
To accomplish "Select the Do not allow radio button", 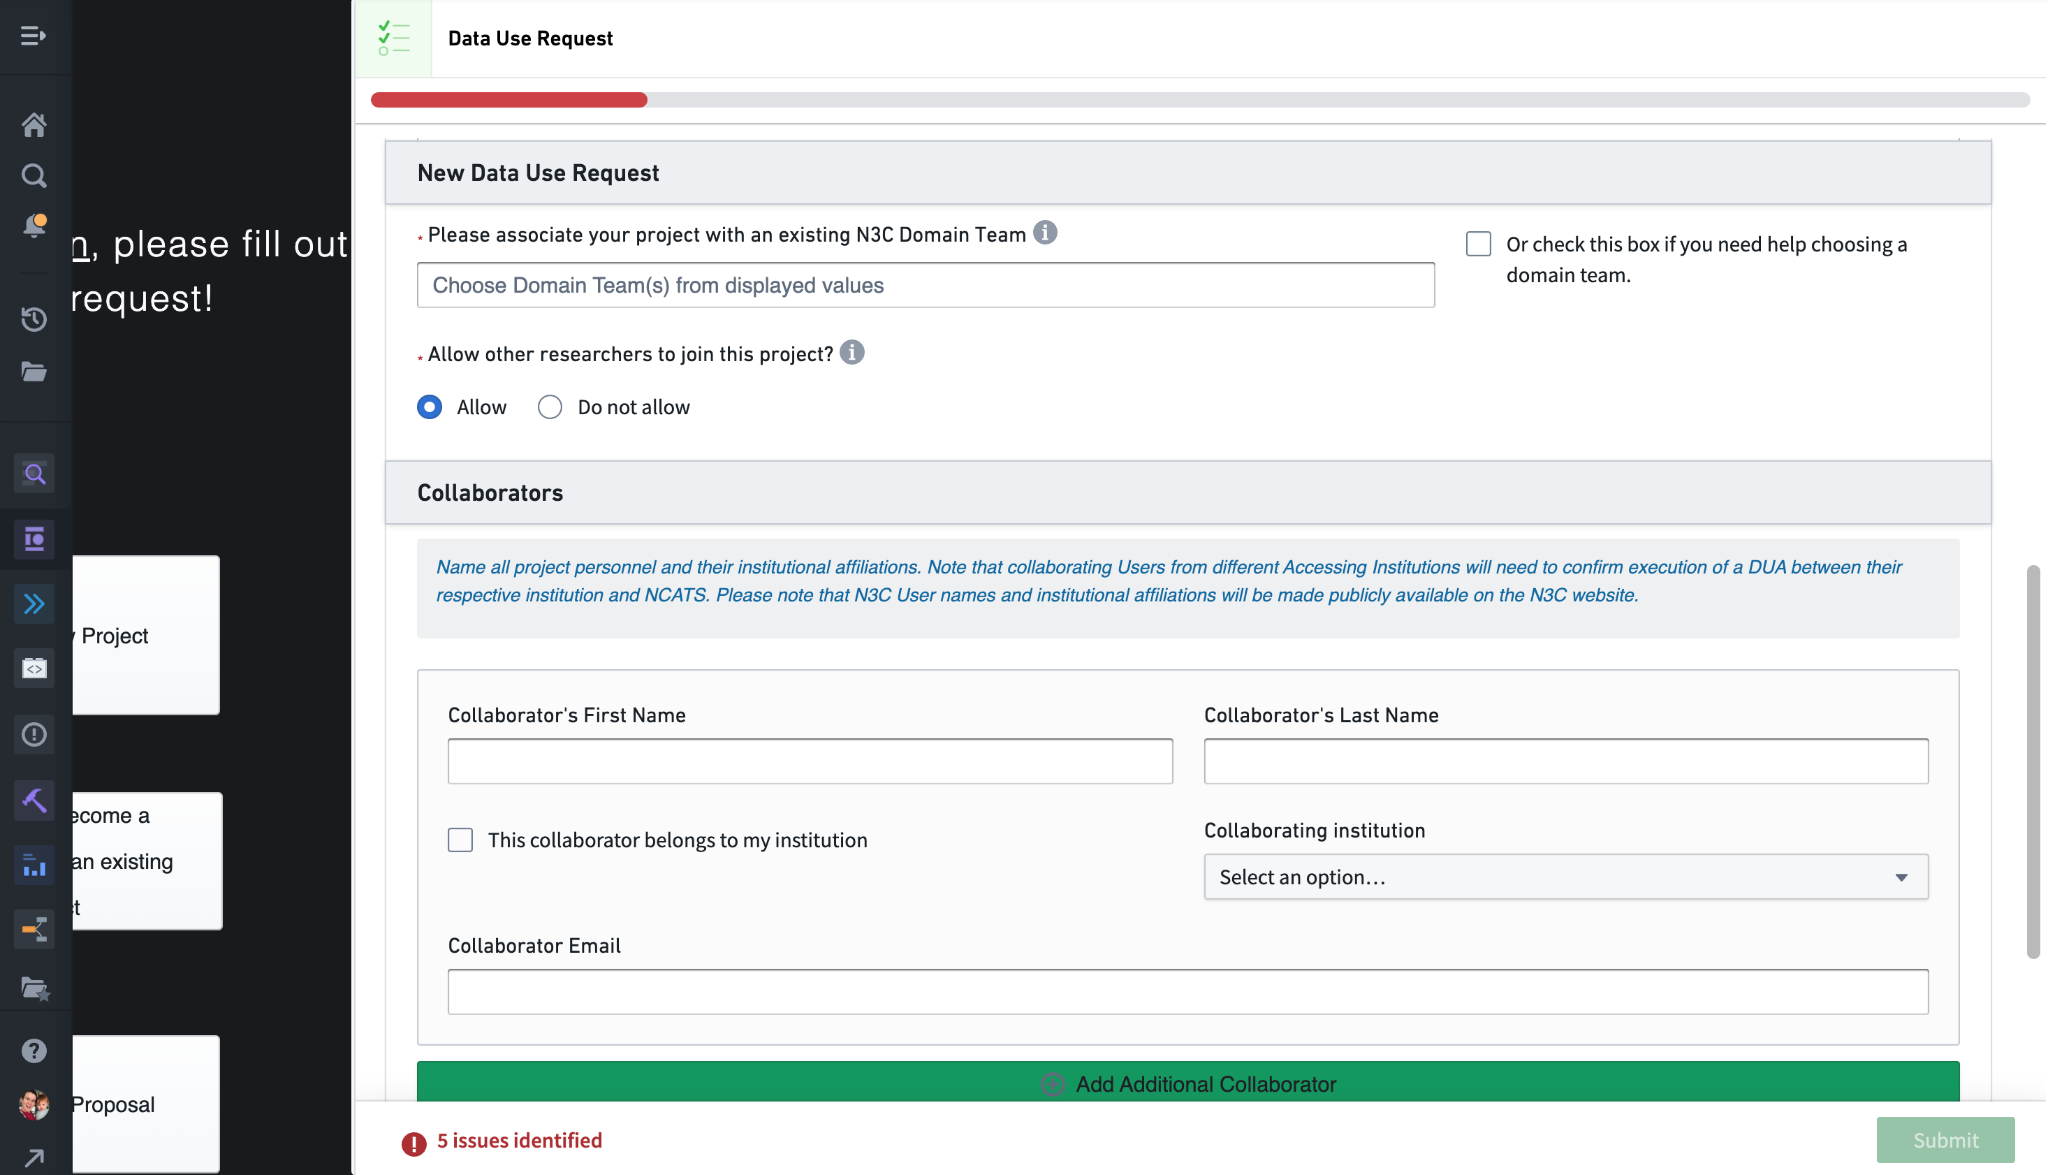I will coord(549,407).
